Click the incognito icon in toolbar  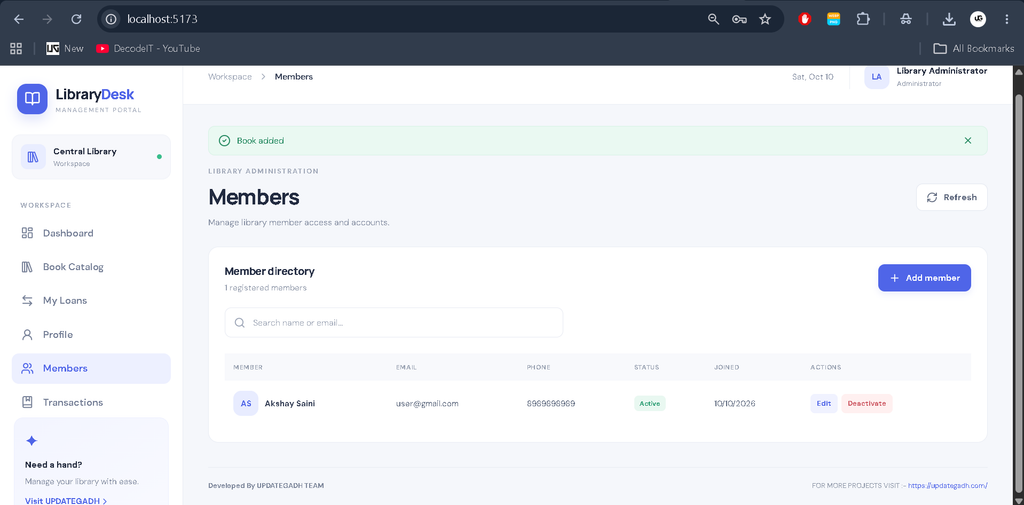click(905, 20)
